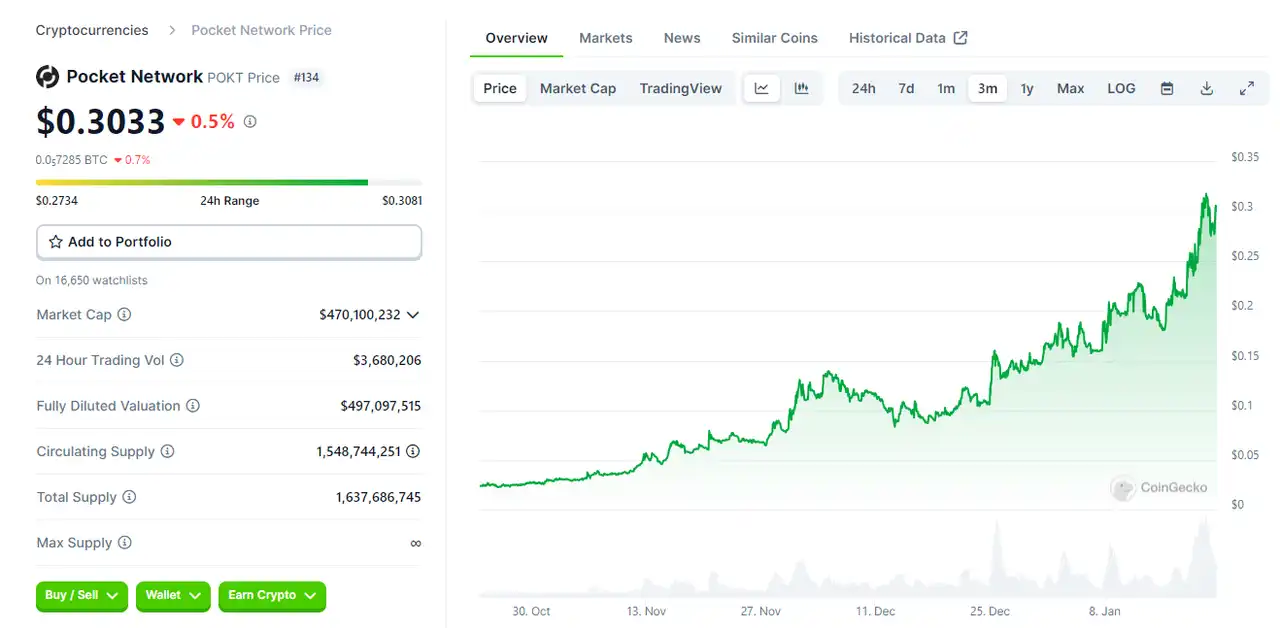Expand chart to fullscreen
Viewport: 1280px width, 628px height.
[1246, 88]
